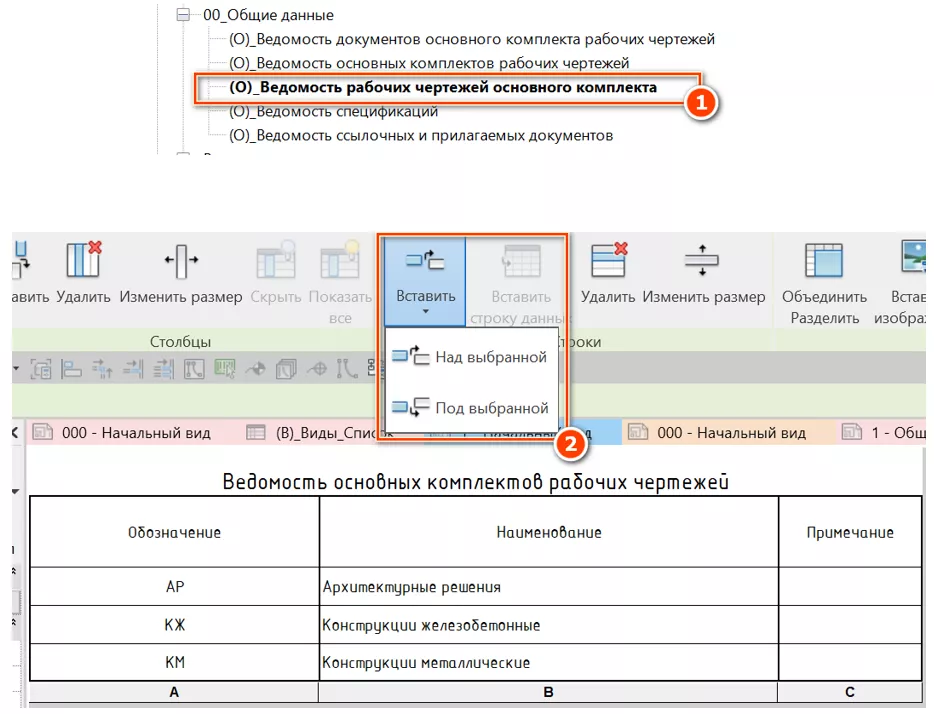Click the column resize icon (Изменить размер)
934x714 pixels.
pyautogui.click(x=180, y=262)
